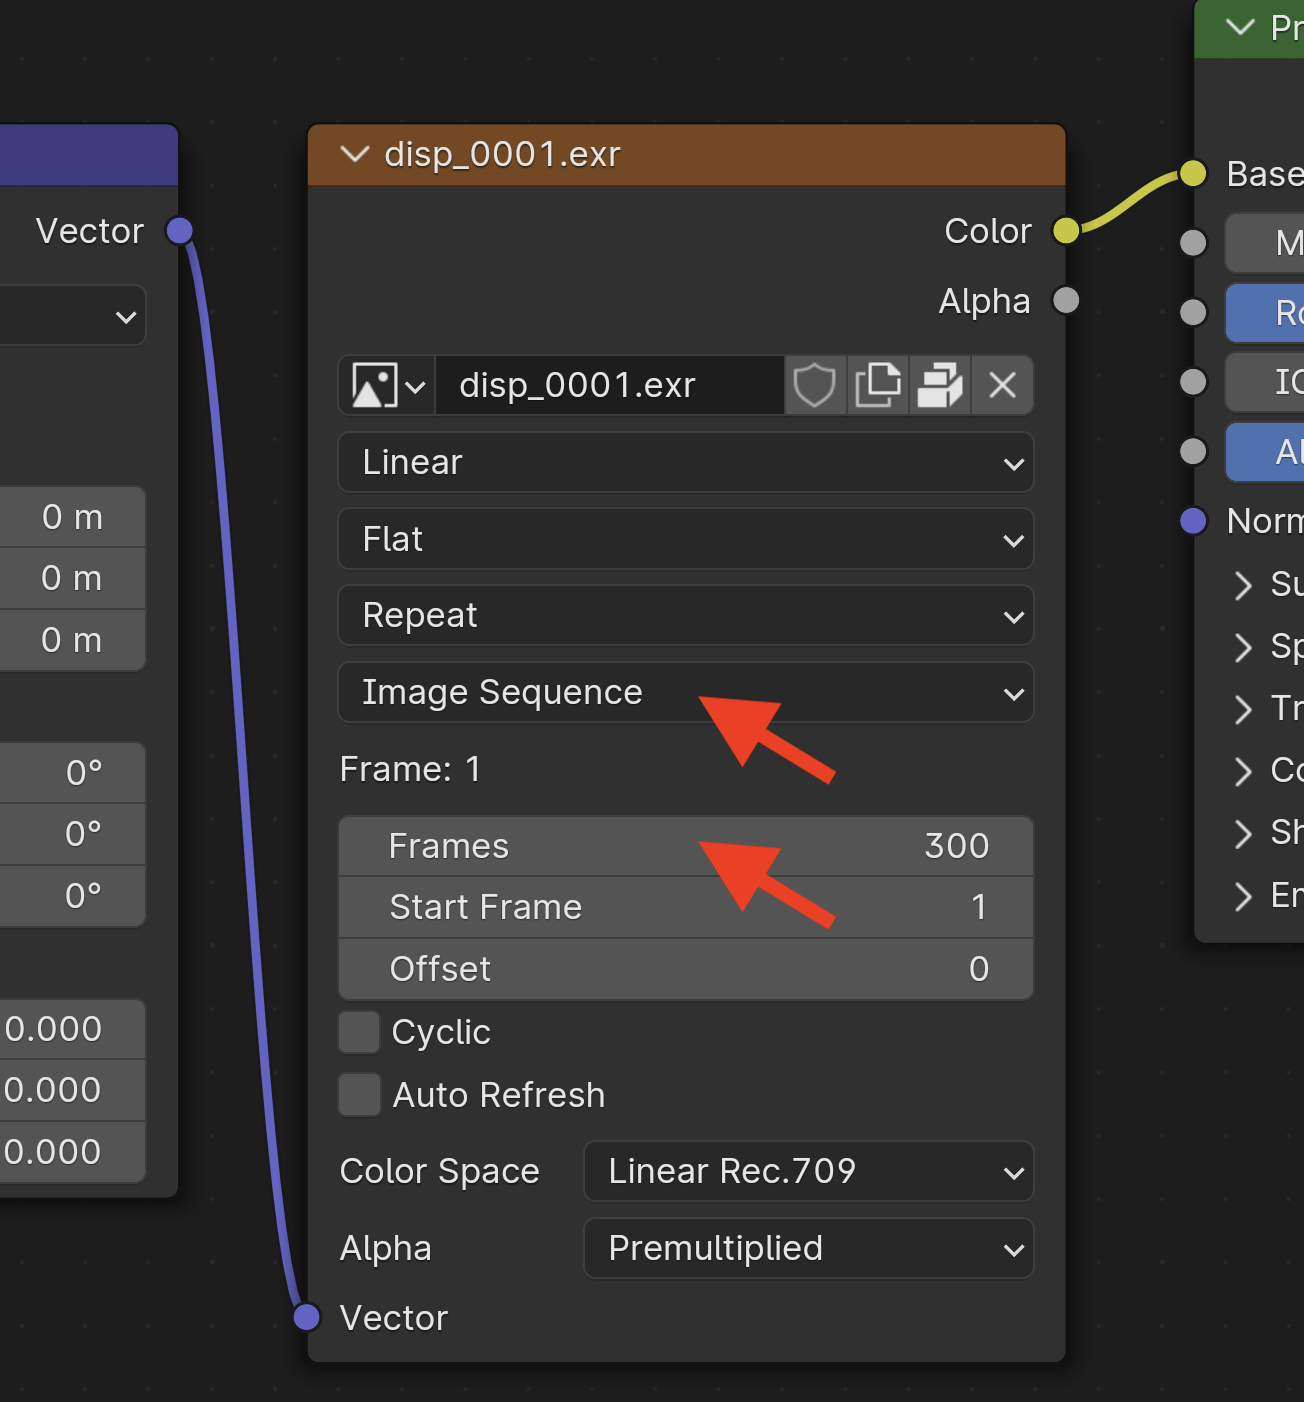Open the Color Space Linear Rec.709 dropdown
This screenshot has width=1304, height=1402.
tap(809, 1171)
